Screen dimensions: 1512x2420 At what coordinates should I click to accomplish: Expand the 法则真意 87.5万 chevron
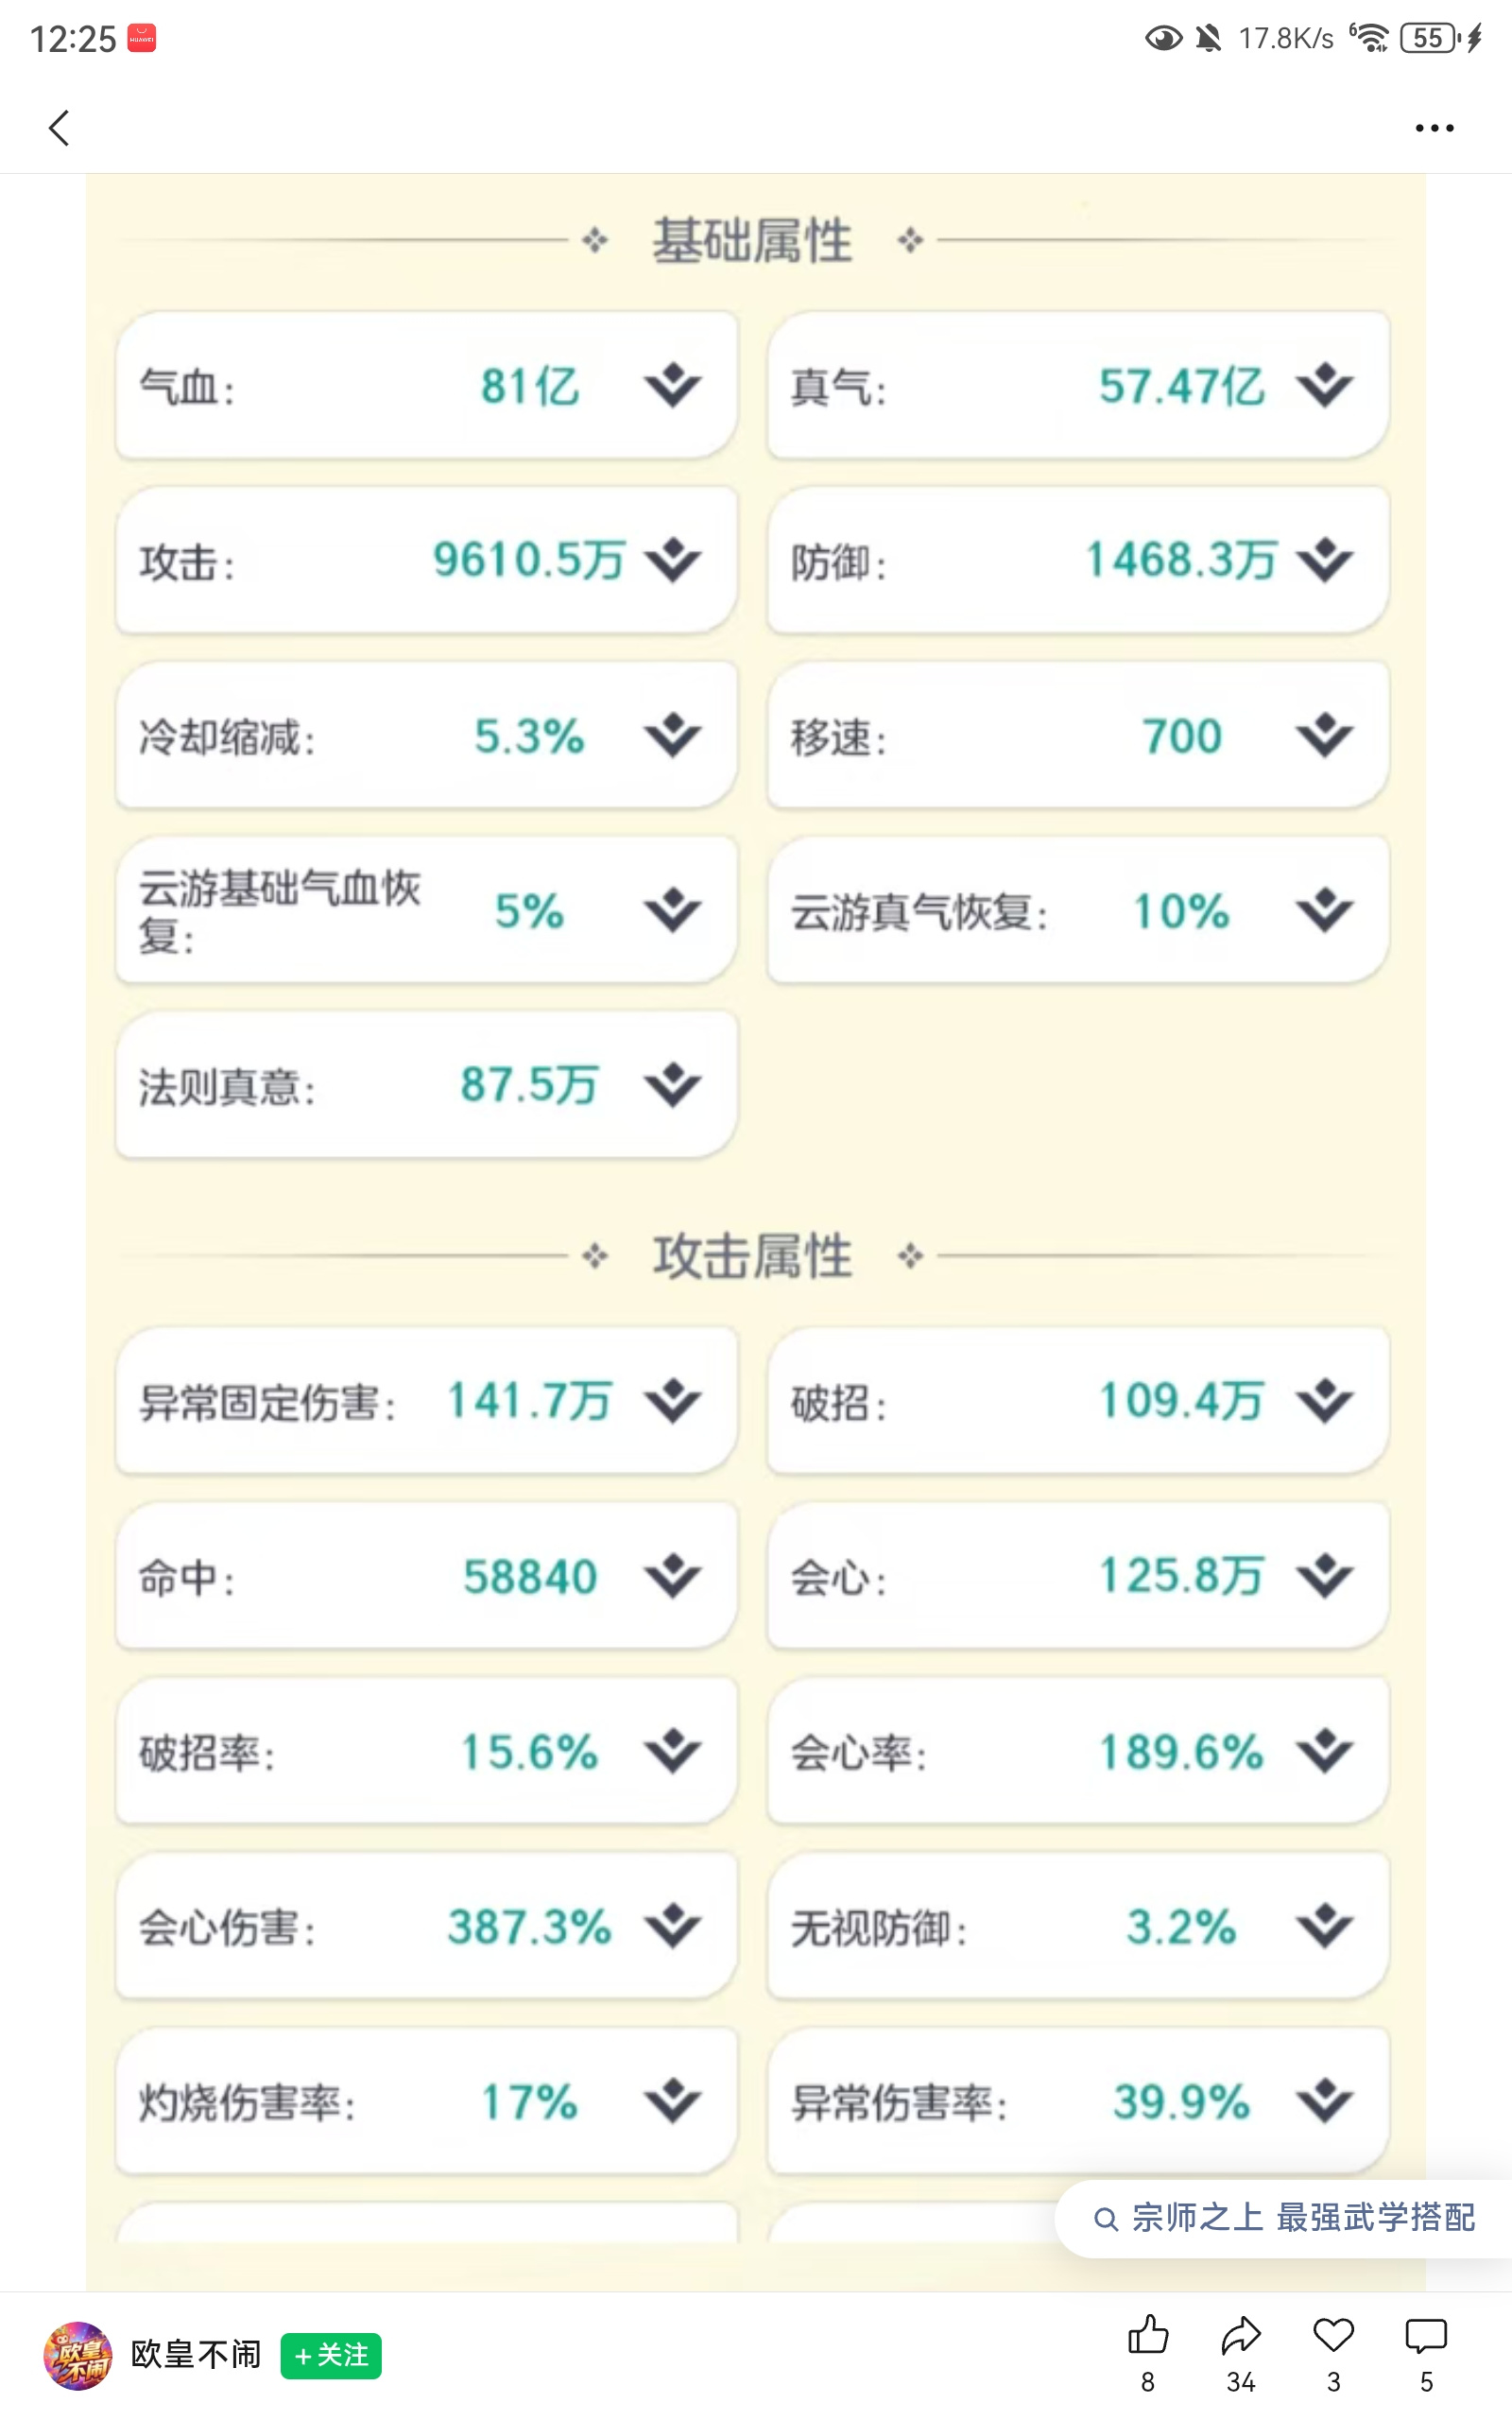coord(672,1085)
